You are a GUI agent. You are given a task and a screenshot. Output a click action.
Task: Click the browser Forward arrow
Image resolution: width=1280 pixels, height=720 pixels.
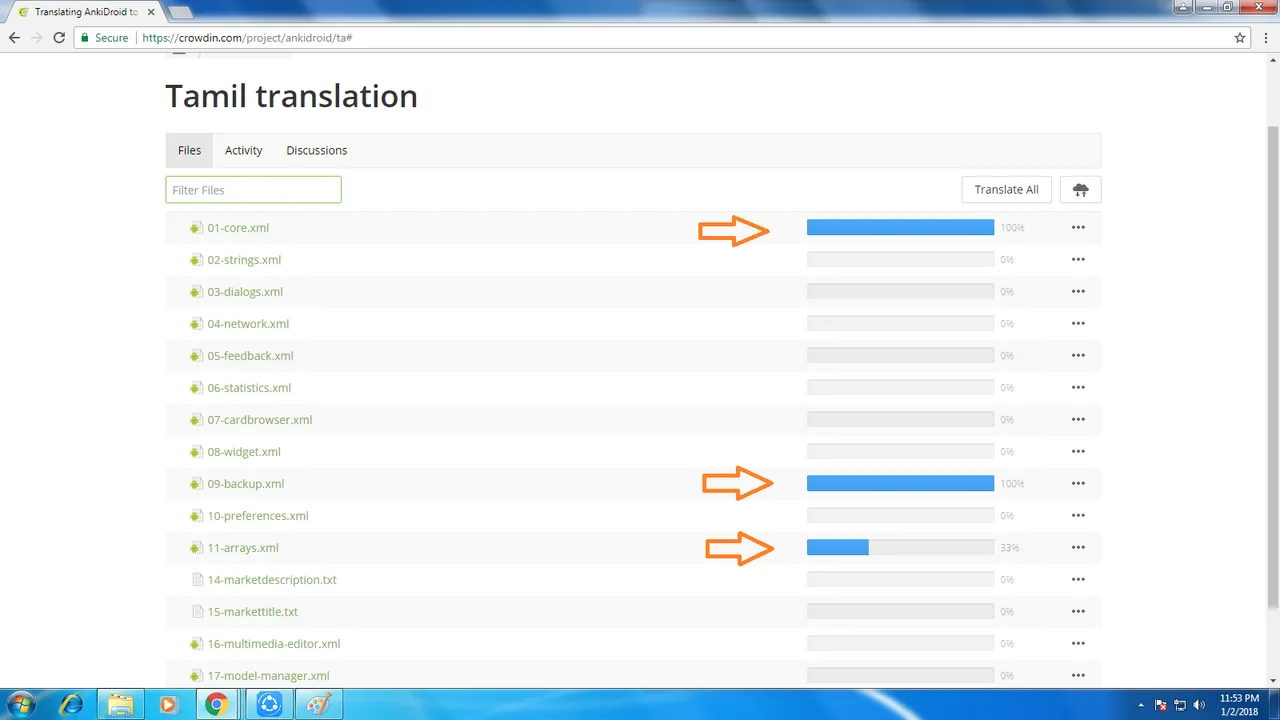click(37, 38)
